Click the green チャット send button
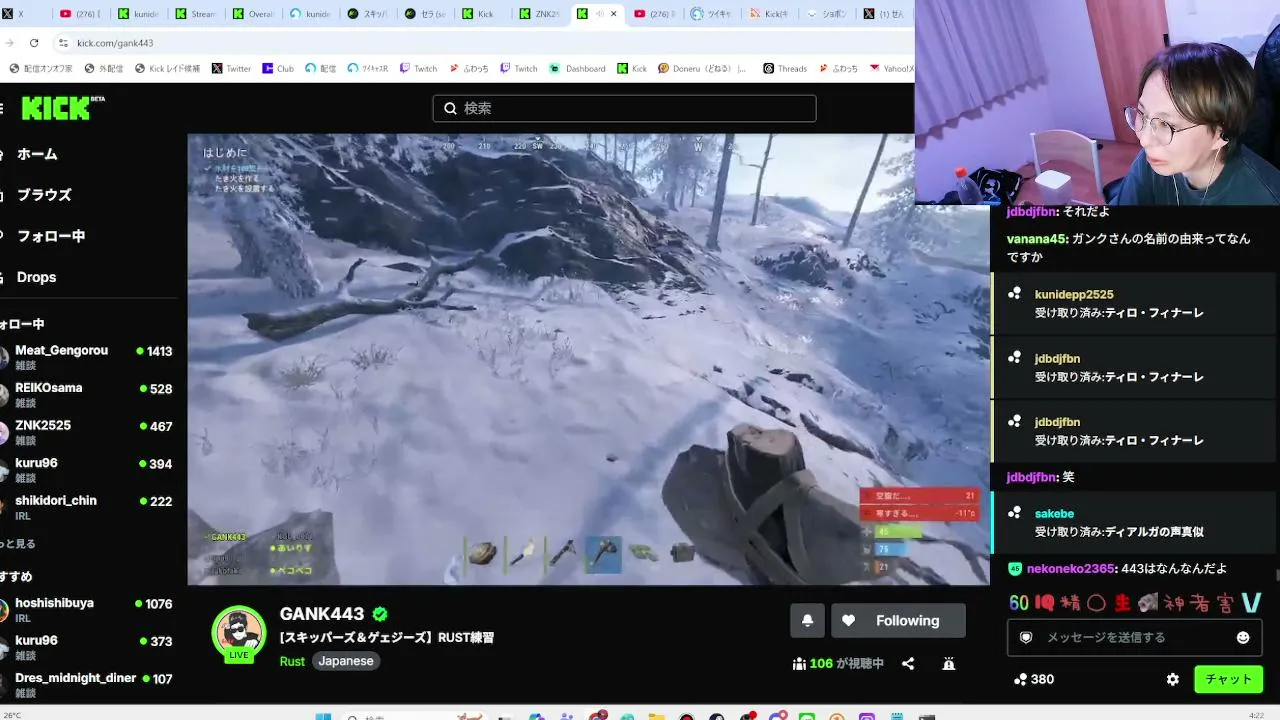 pos(1228,679)
